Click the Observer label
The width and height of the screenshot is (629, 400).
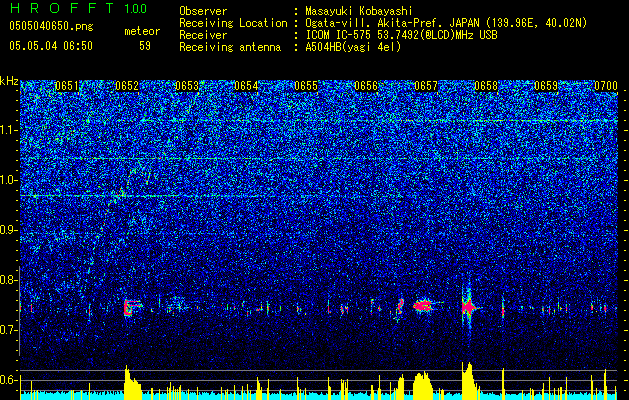pyautogui.click(x=203, y=11)
